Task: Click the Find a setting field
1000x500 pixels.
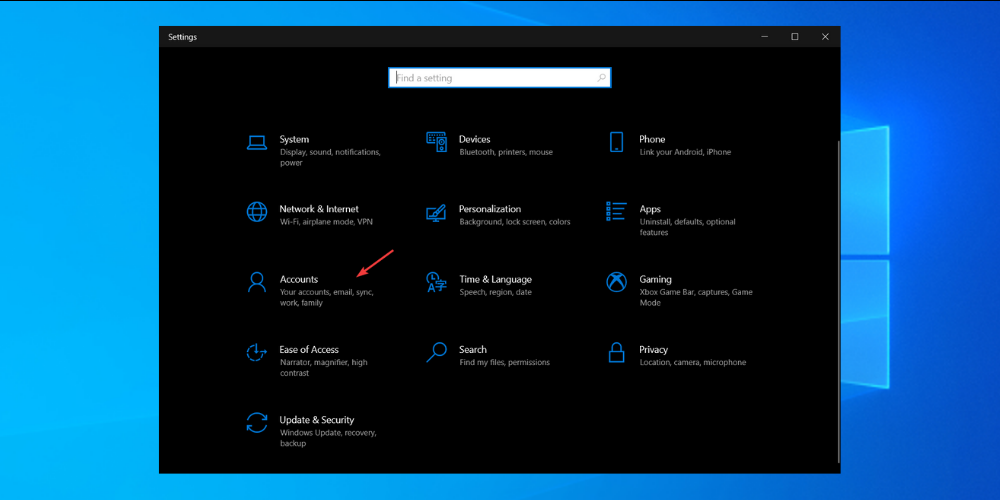Action: (x=499, y=78)
